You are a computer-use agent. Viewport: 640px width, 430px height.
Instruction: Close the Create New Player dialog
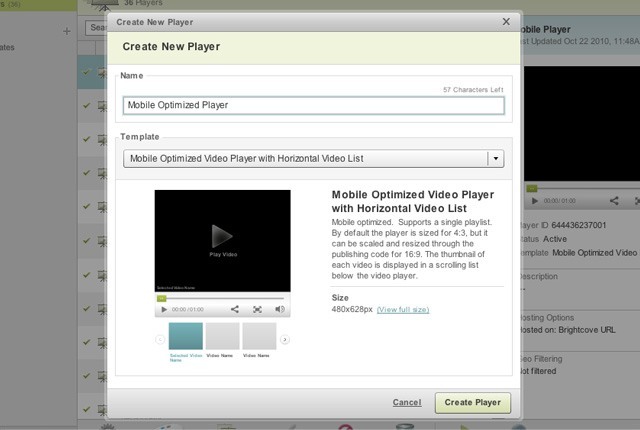tap(506, 22)
